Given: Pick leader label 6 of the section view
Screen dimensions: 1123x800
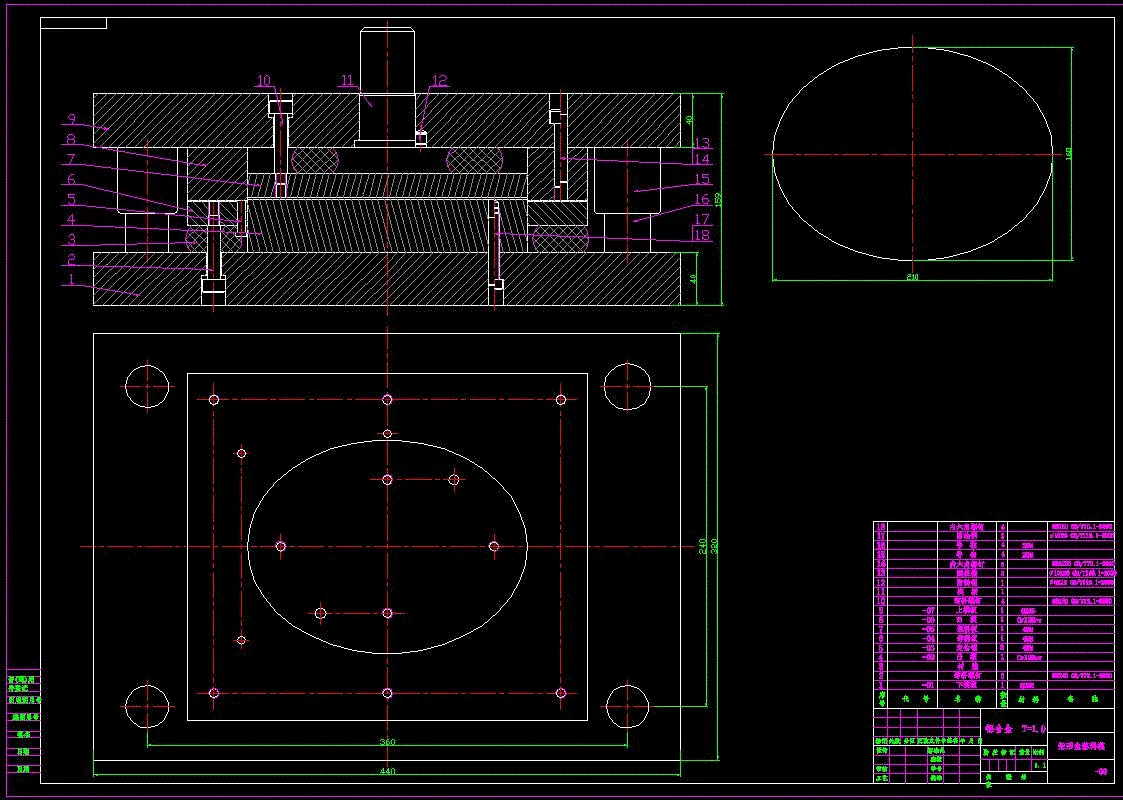Looking at the screenshot, I should point(72,179).
